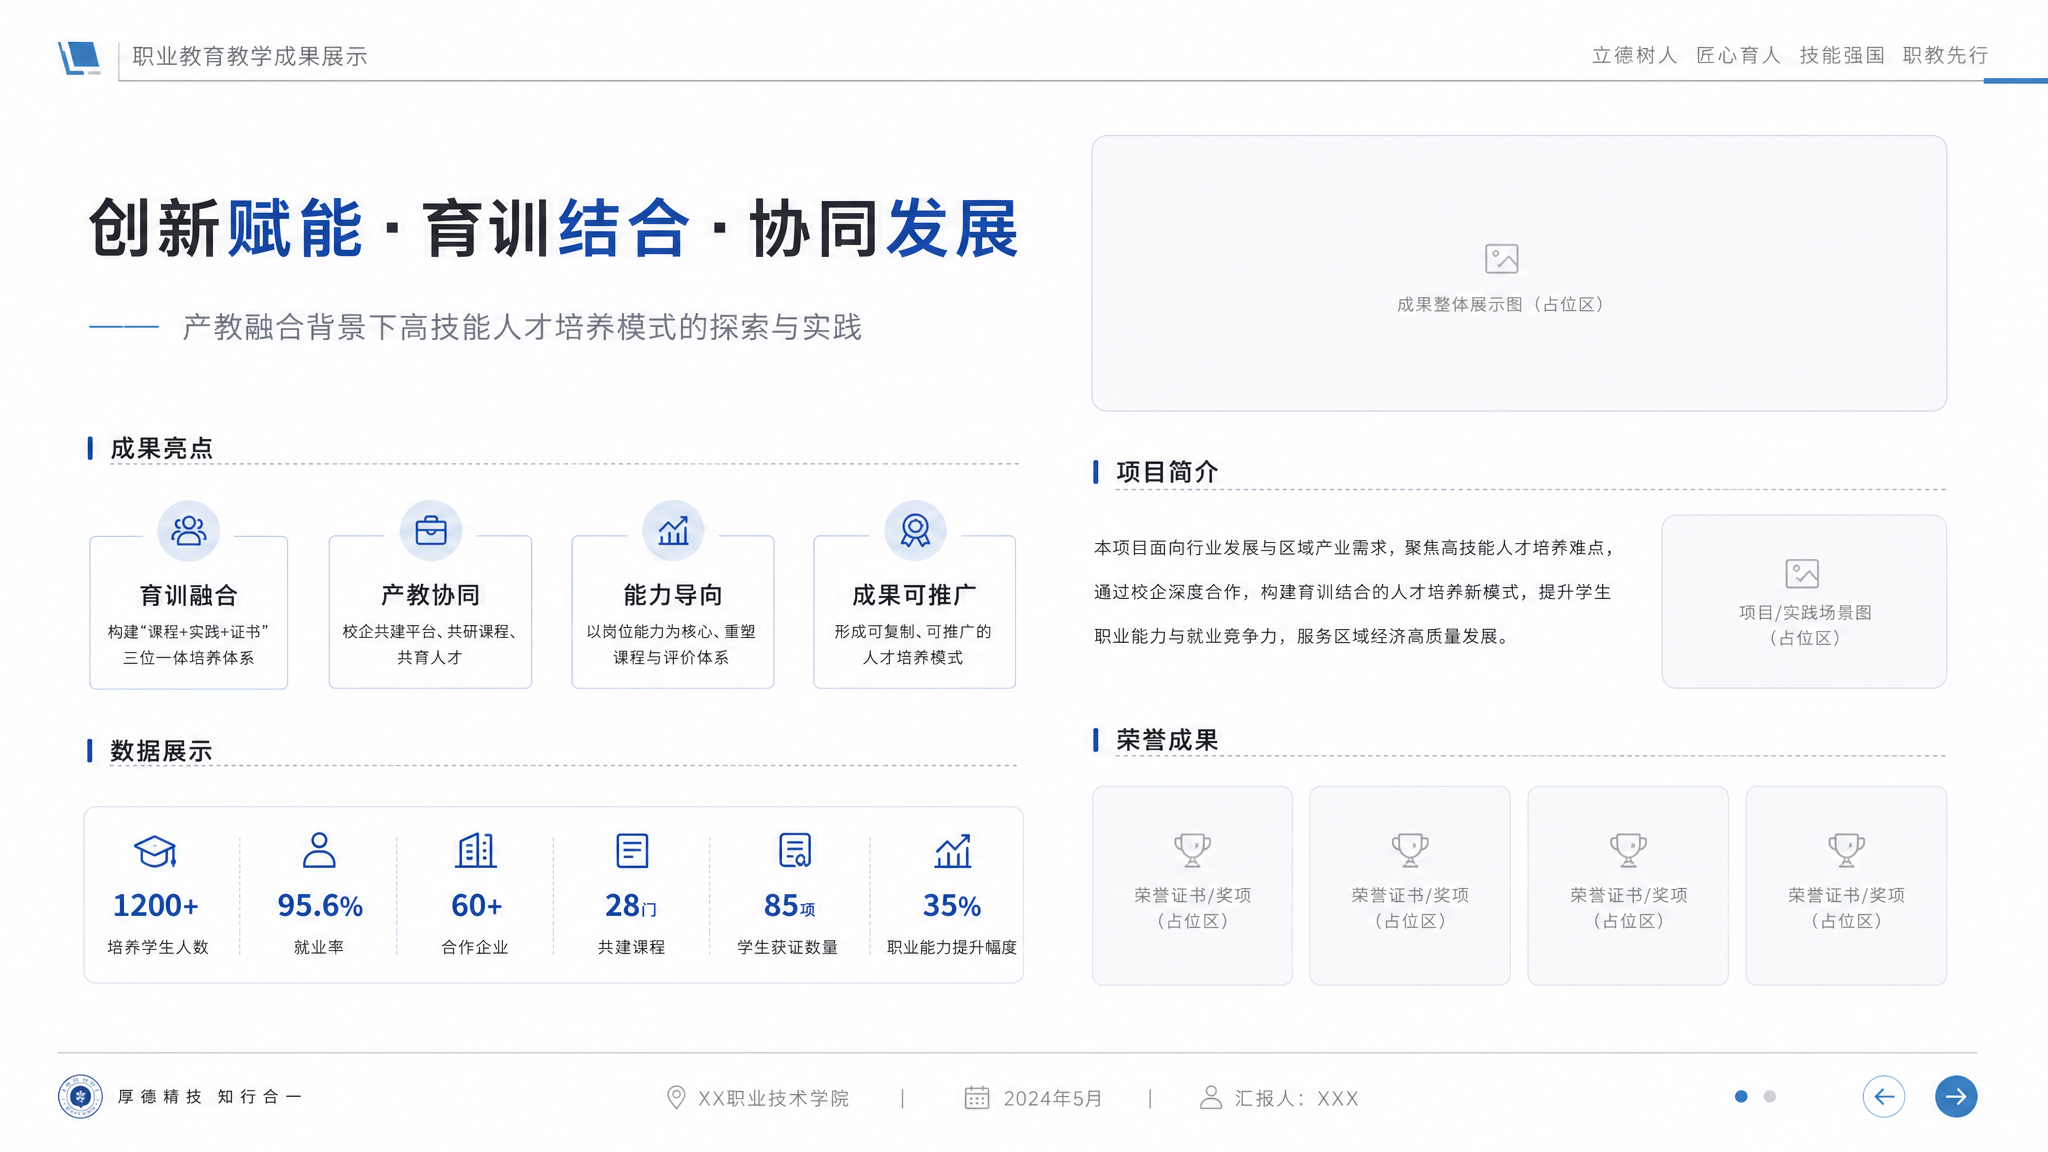Click the briefcase icon above 产教协同

(x=431, y=530)
